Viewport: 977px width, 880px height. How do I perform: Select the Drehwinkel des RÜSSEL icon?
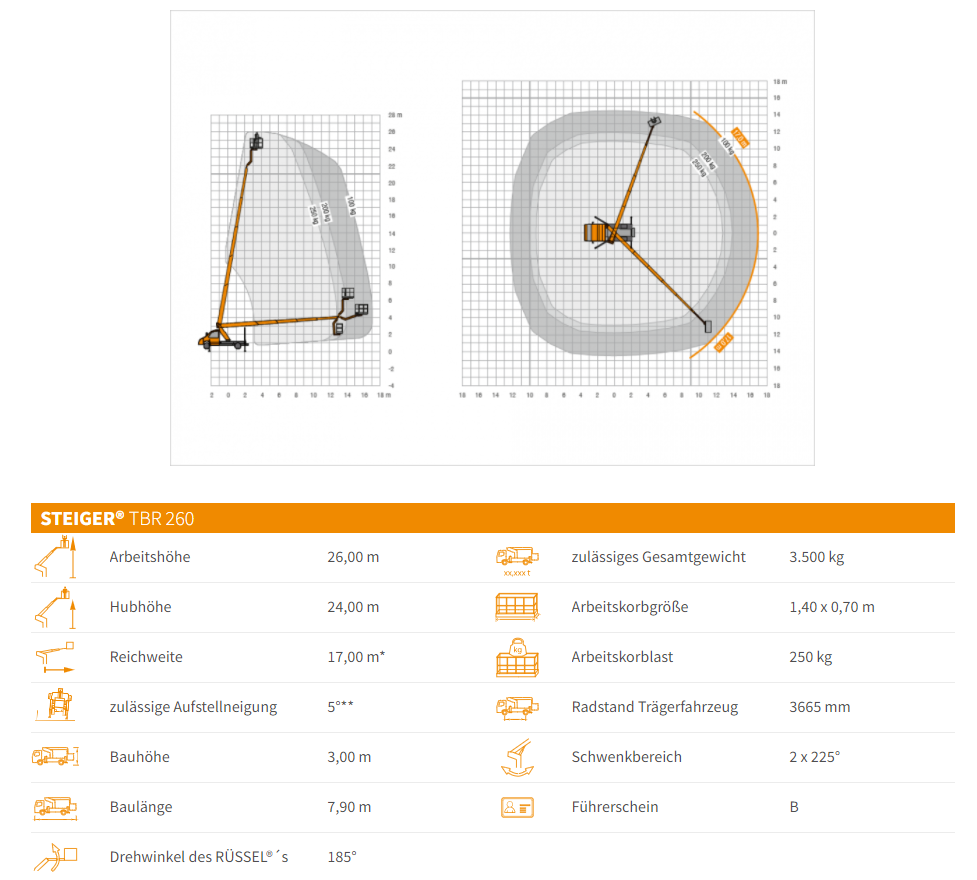55,857
